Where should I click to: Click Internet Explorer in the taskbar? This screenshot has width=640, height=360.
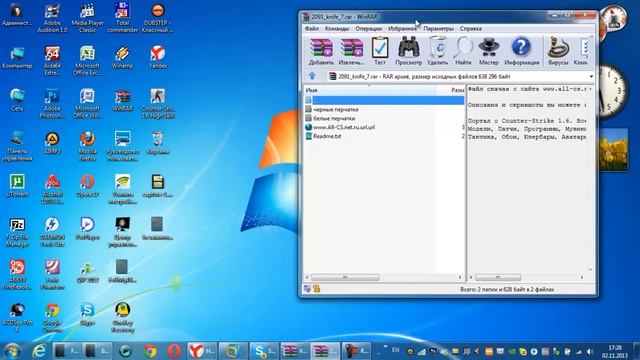coord(39,351)
